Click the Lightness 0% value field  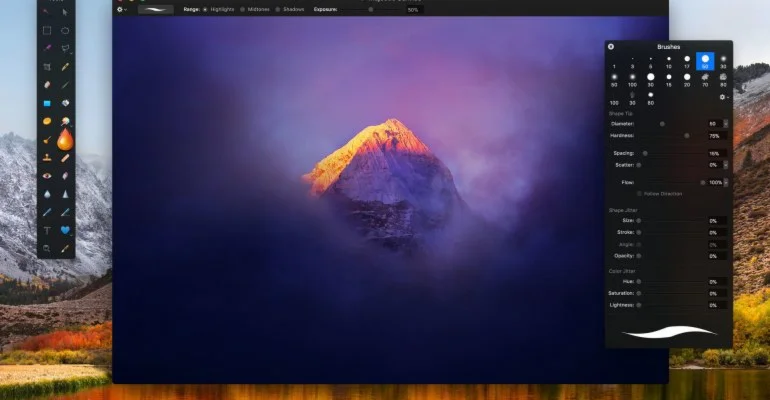point(717,305)
